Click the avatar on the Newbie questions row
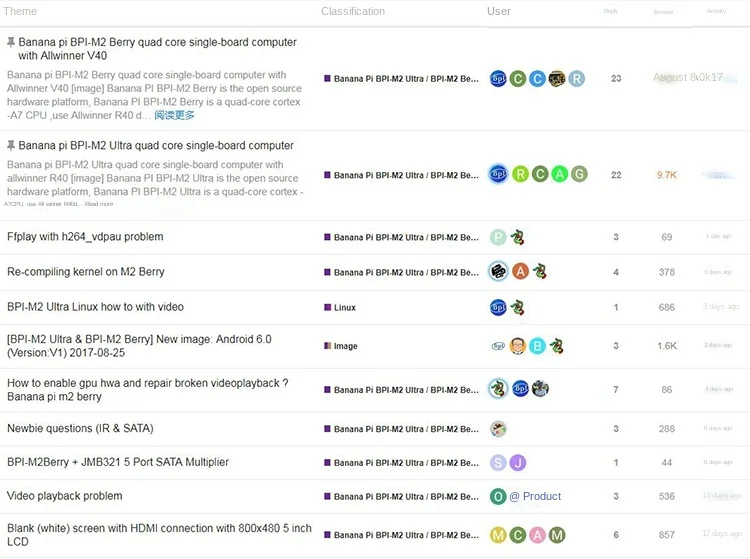Image resolution: width=750 pixels, height=559 pixels. pos(498,429)
